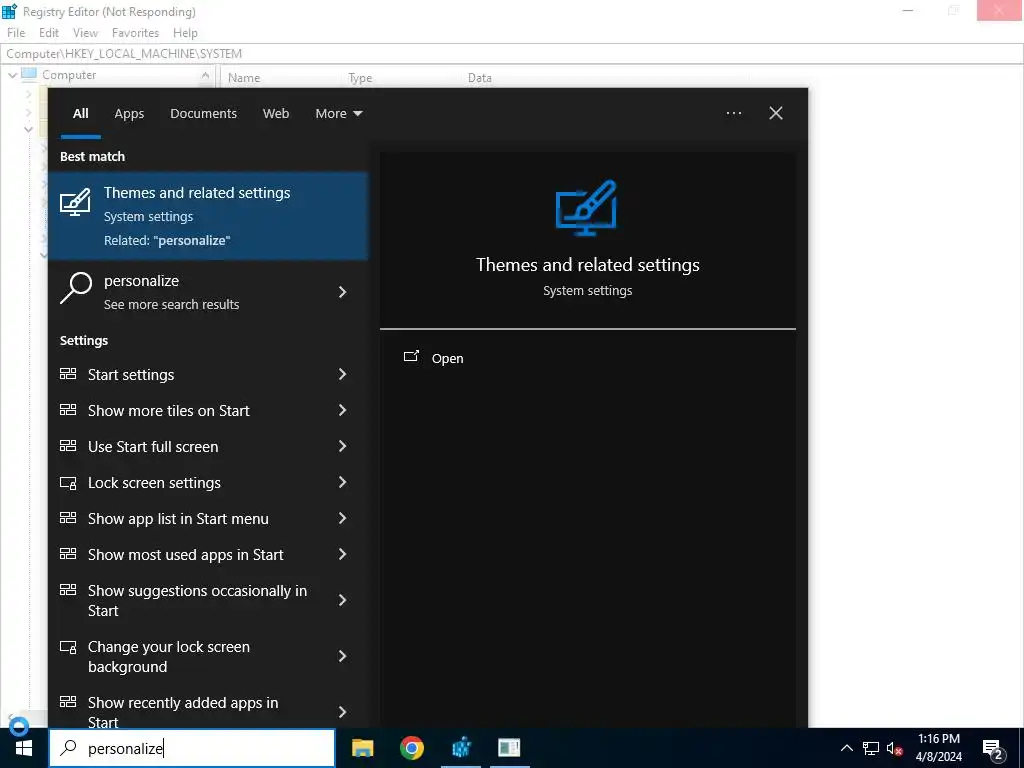The image size is (1024, 768).
Task: Click the Windows Start button
Action: click(24, 748)
